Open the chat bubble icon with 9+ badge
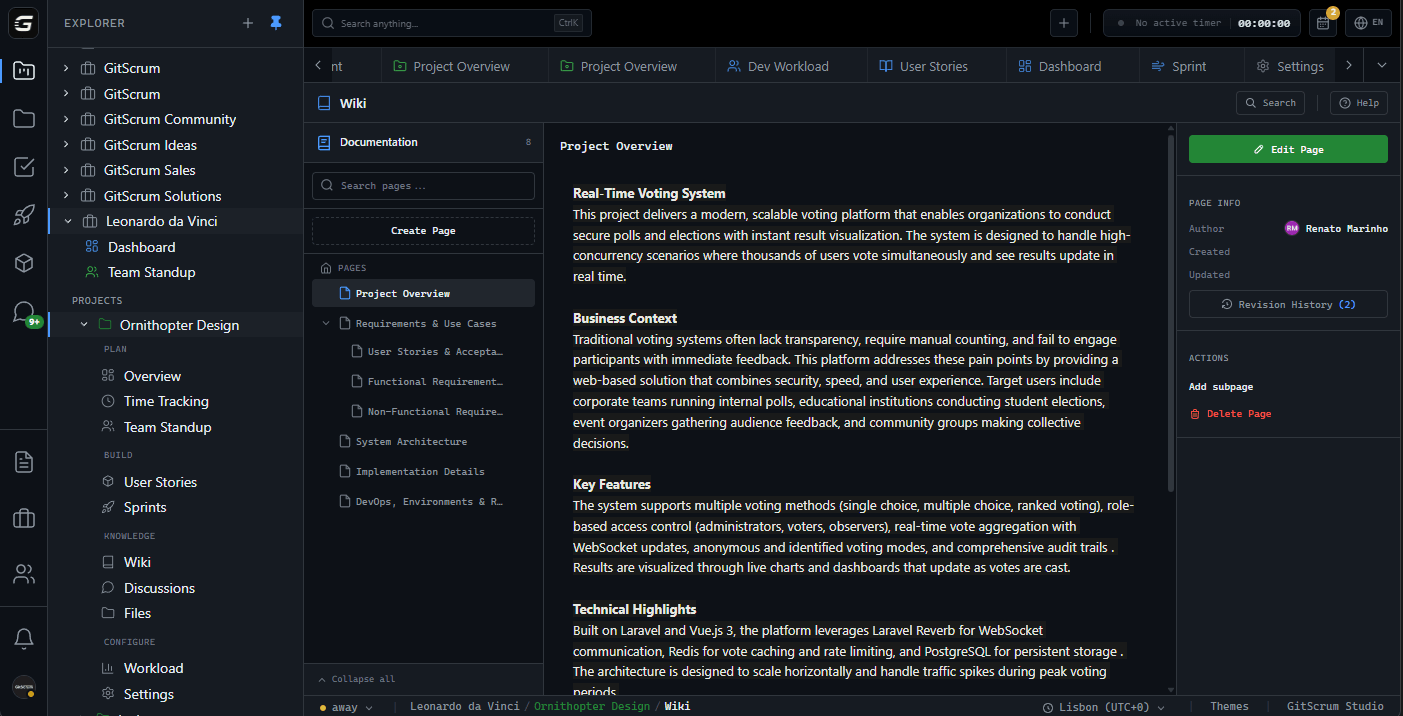 [x=24, y=312]
